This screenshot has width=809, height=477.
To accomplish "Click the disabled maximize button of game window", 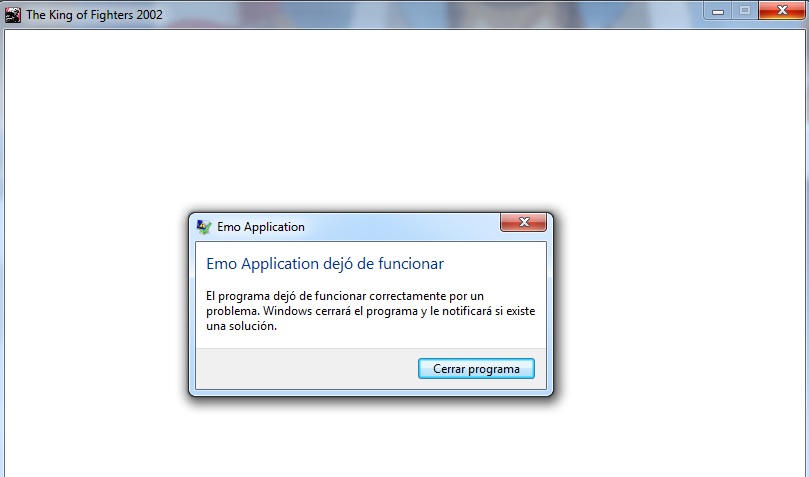I will pos(745,11).
